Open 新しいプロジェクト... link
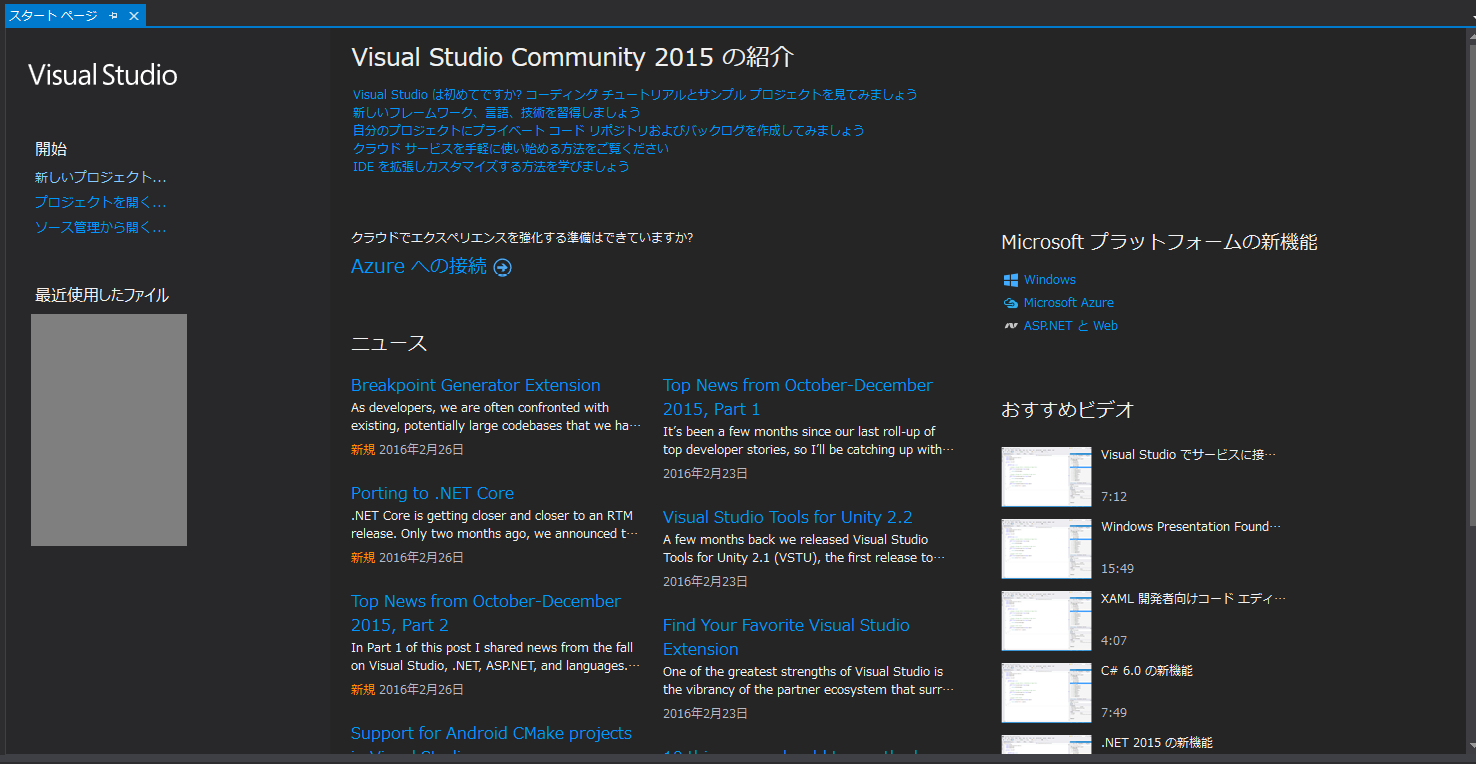The height and width of the screenshot is (764, 1476). pos(100,177)
